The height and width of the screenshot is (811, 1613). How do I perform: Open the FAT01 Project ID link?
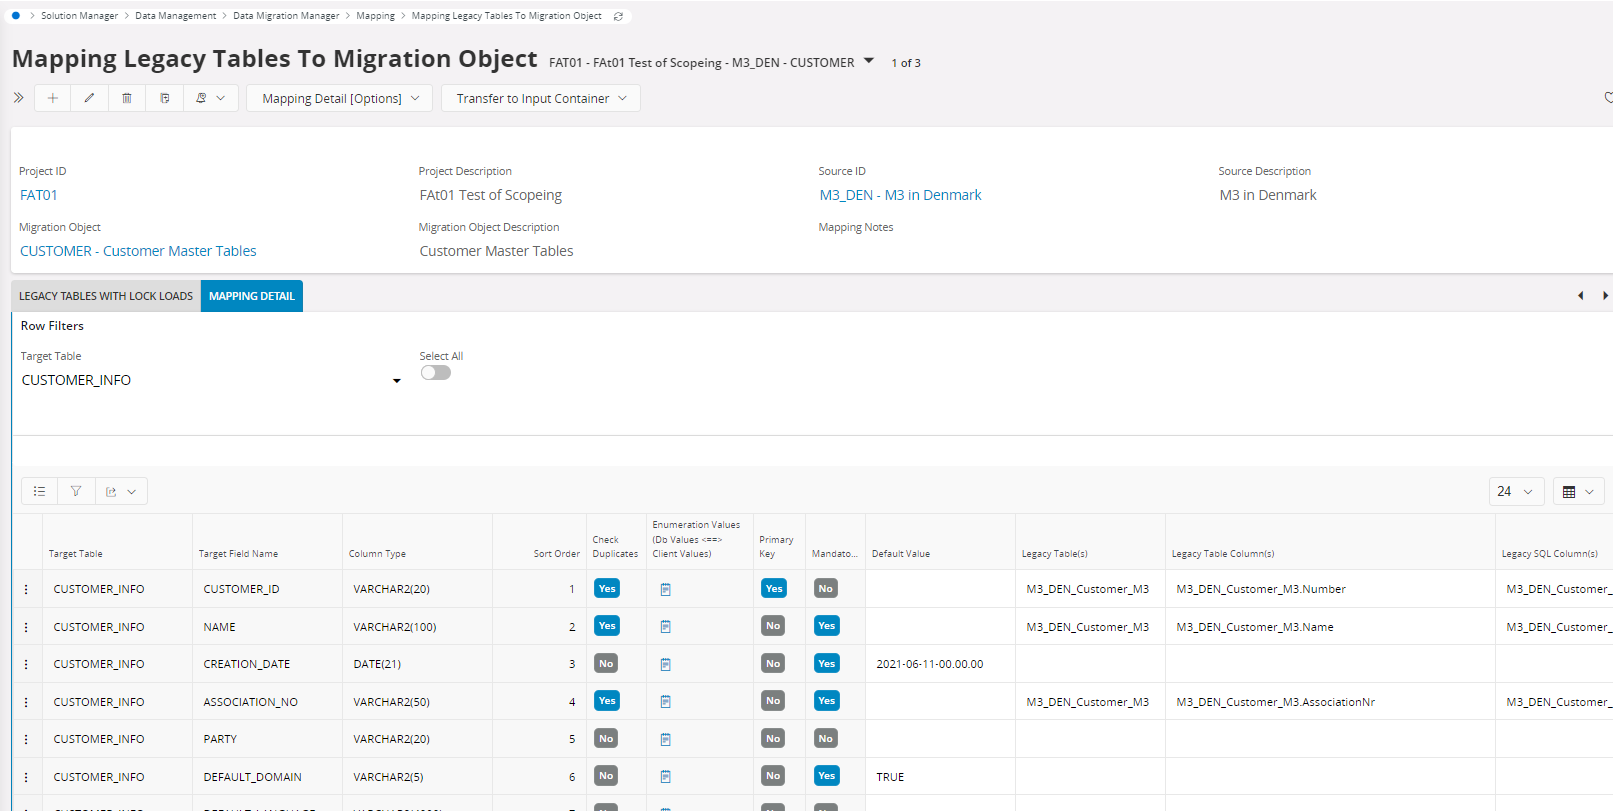tap(39, 195)
